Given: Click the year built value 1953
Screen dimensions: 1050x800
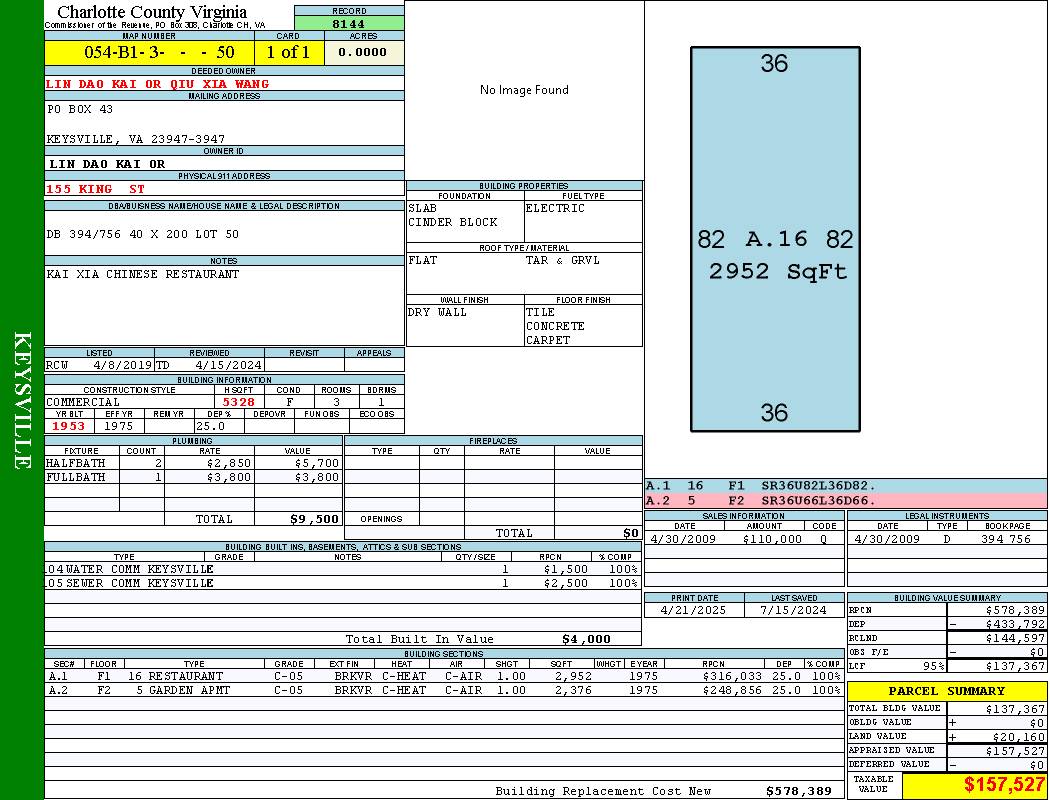Looking at the screenshot, I should pos(67,426).
